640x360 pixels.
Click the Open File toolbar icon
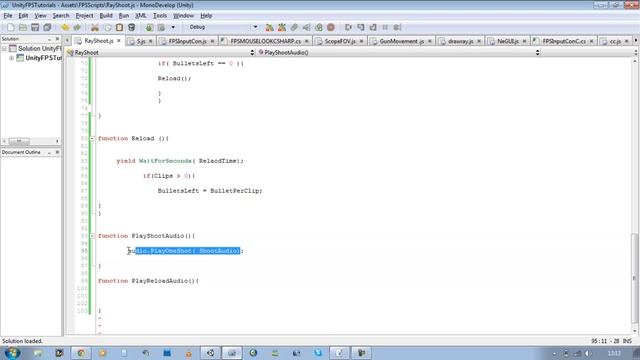(x=23, y=27)
